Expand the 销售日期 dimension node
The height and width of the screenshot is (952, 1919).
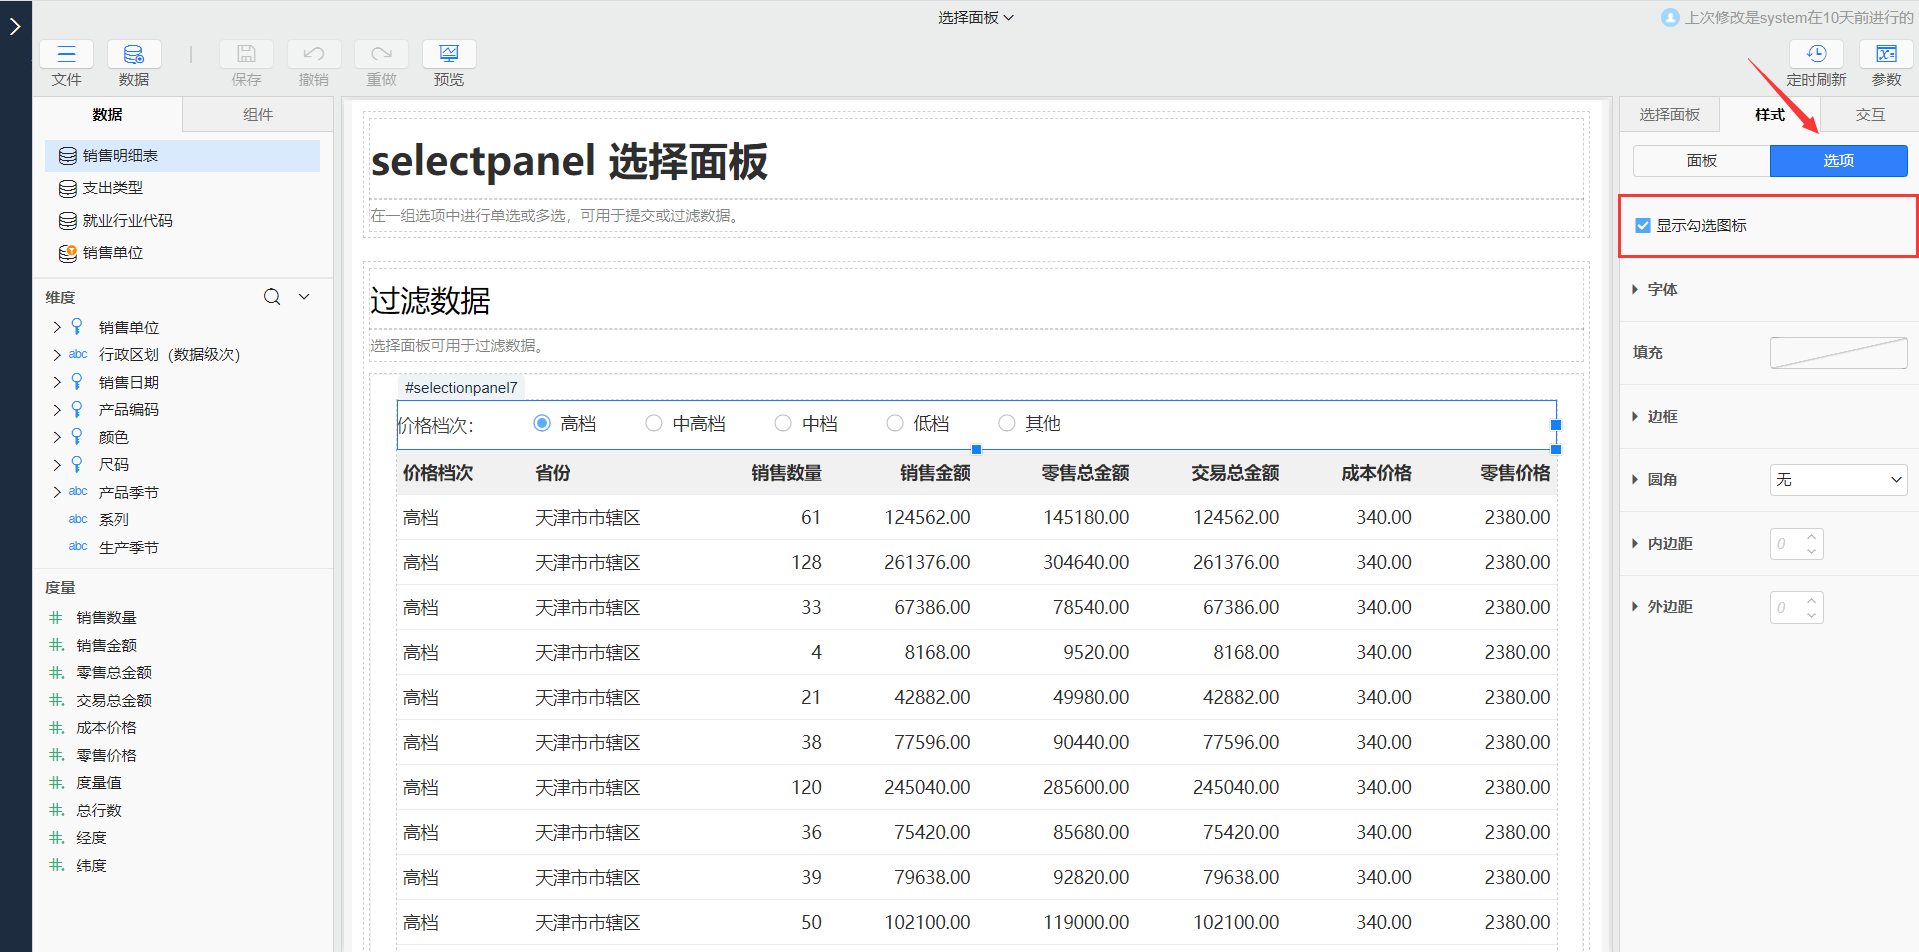point(57,382)
